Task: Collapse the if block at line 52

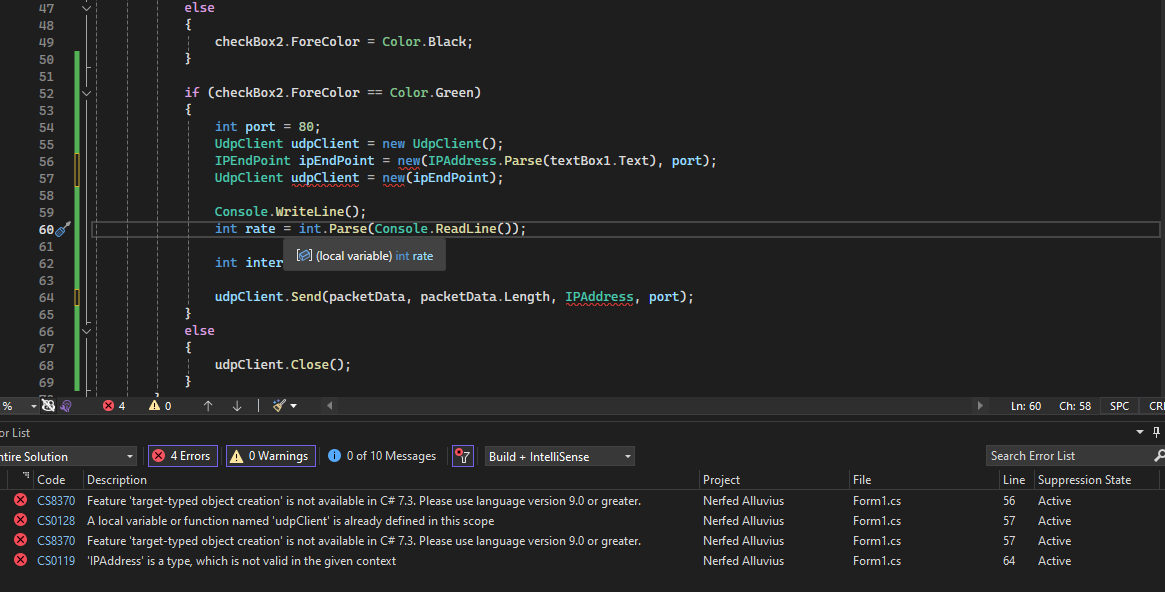Action: (86, 93)
